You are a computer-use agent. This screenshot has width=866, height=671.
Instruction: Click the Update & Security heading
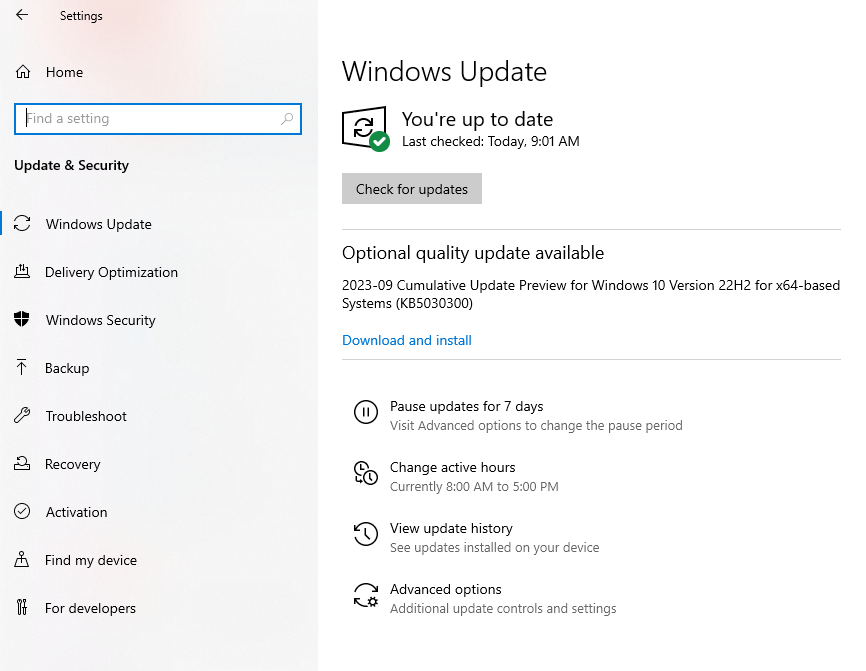click(71, 165)
